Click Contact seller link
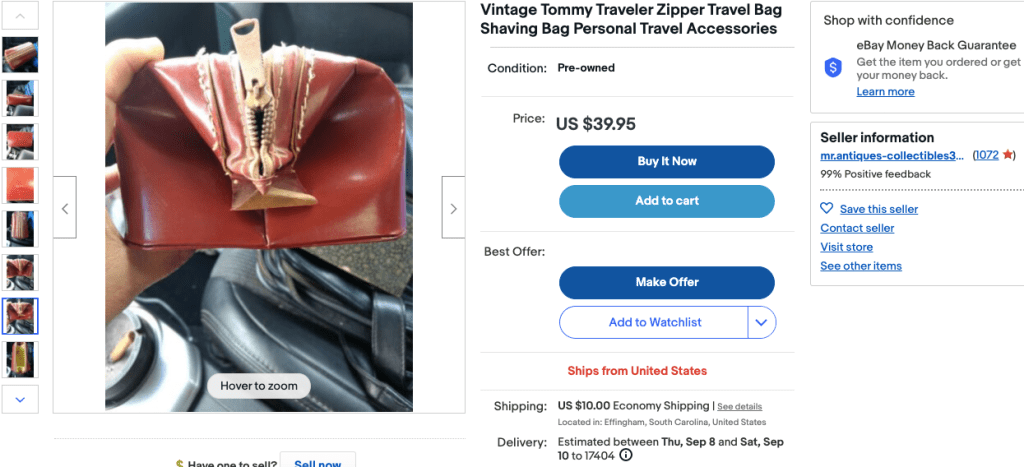Image resolution: width=1024 pixels, height=467 pixels. 857,228
